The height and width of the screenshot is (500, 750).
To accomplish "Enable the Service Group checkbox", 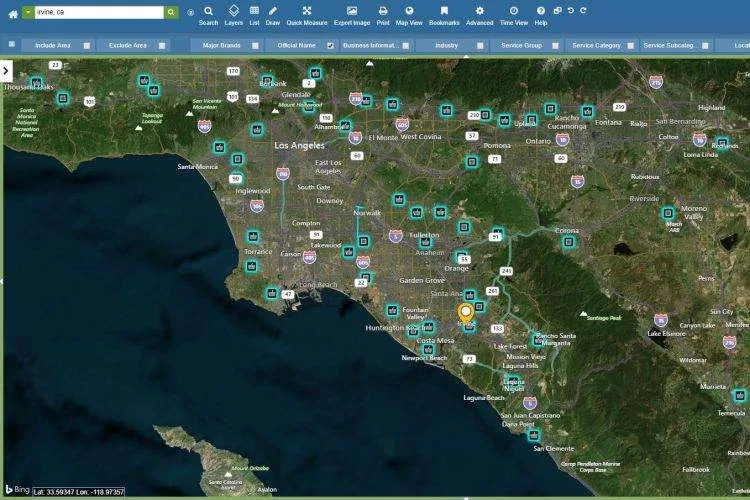I will coord(555,45).
